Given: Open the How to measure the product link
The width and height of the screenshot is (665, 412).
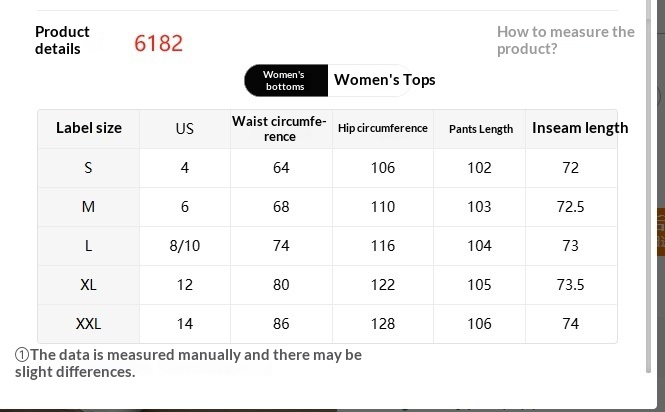Looking at the screenshot, I should 565,40.
